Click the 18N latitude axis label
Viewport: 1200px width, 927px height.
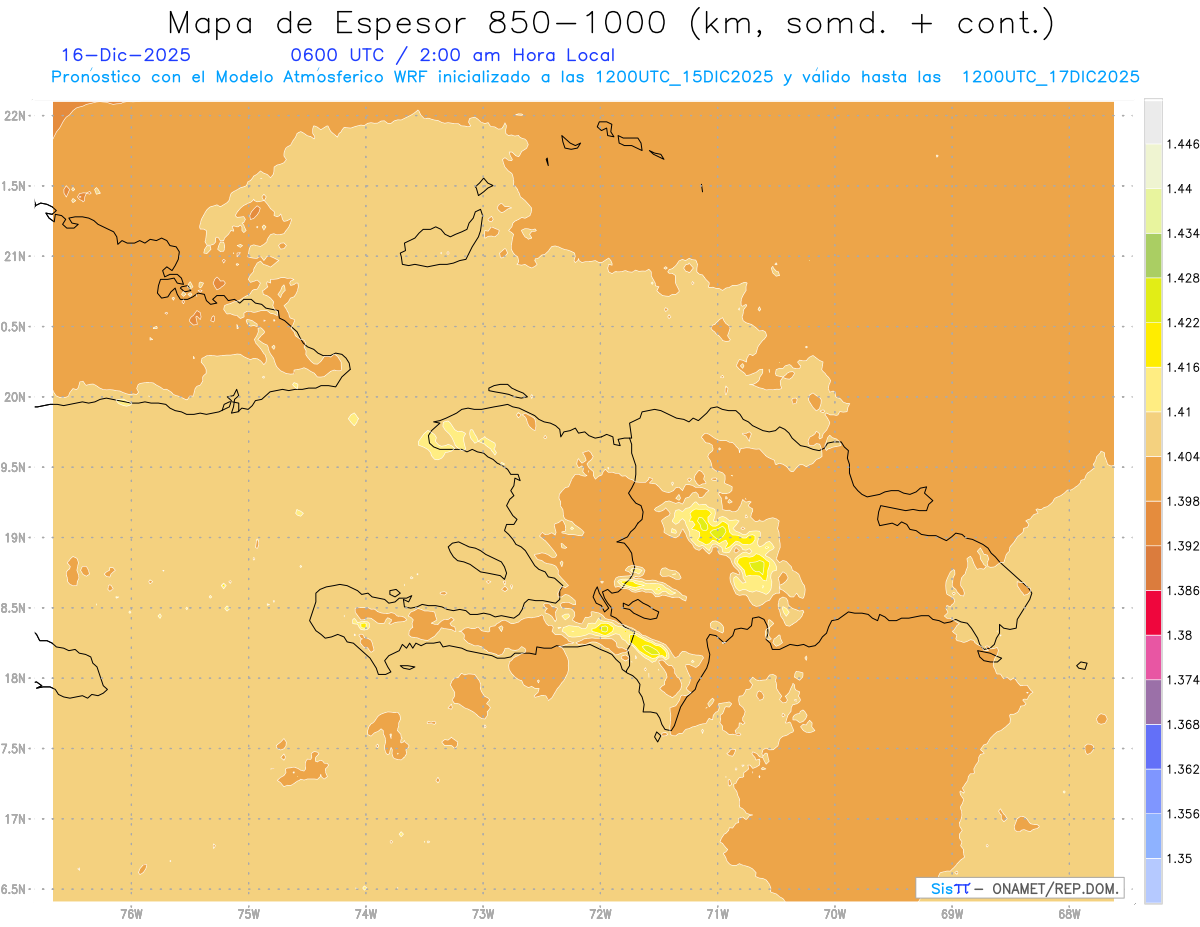pos(15,678)
